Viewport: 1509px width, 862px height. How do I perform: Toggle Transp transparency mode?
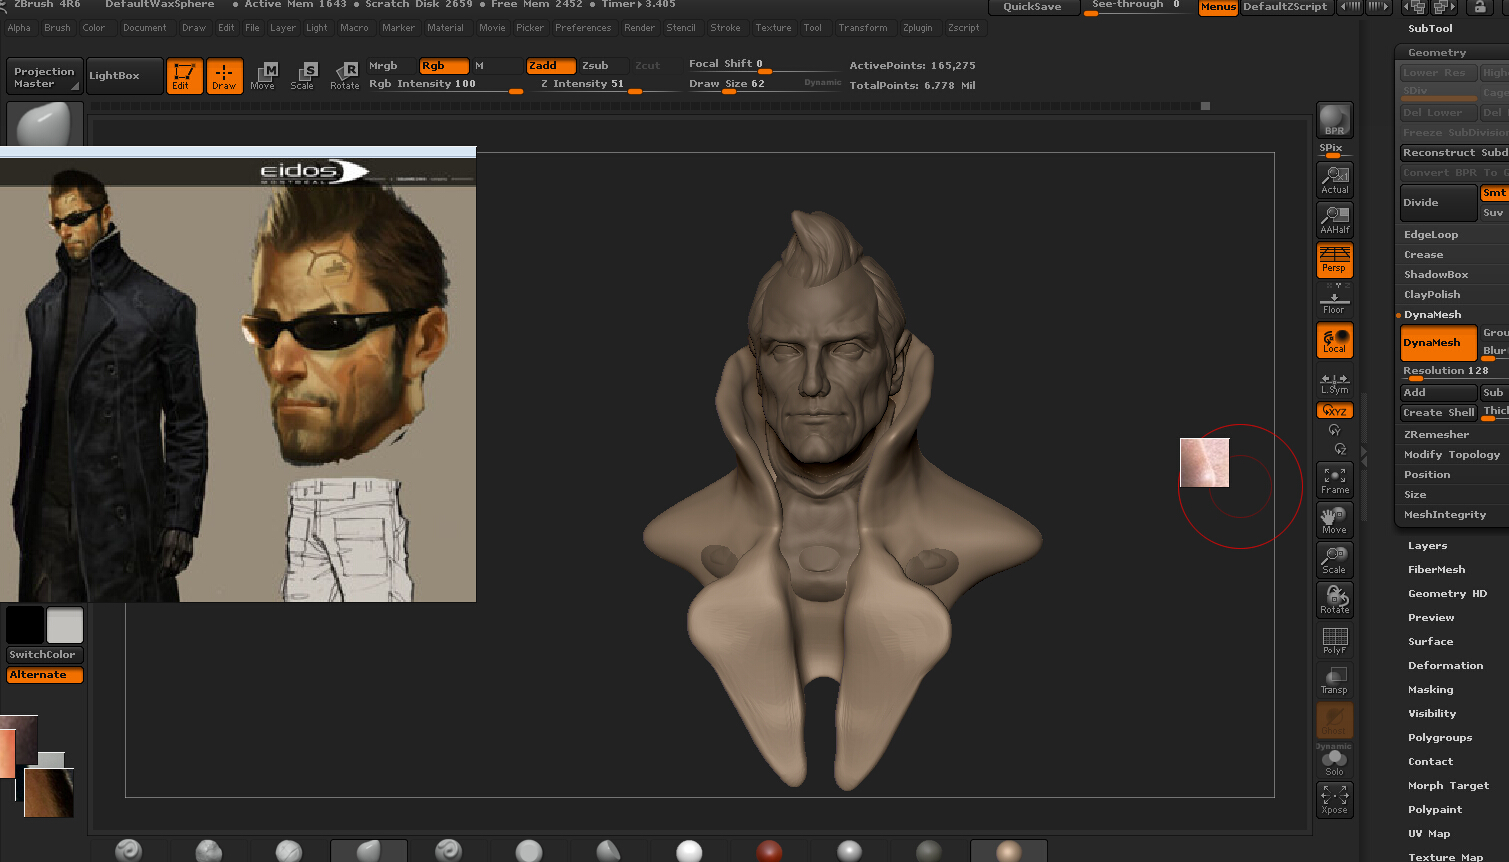coord(1334,680)
